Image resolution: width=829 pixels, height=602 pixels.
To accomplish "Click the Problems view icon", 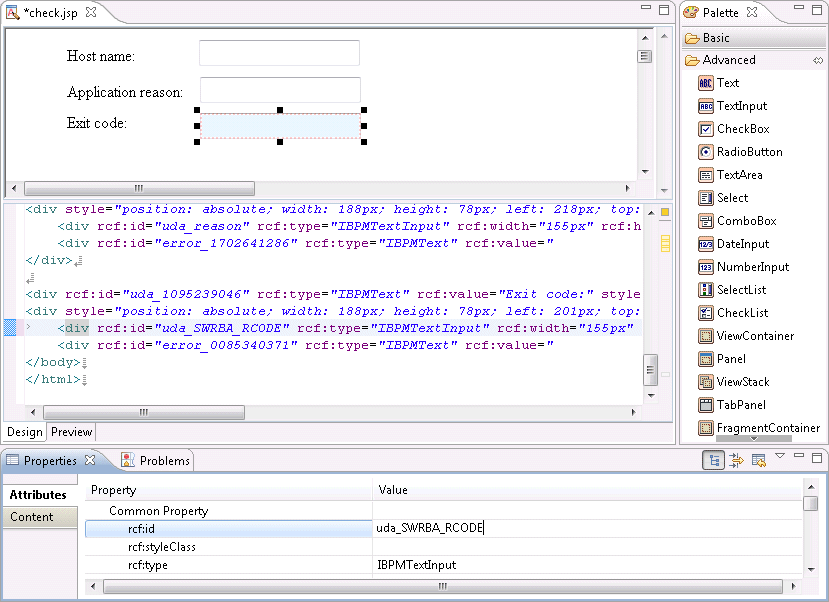I will click(127, 460).
